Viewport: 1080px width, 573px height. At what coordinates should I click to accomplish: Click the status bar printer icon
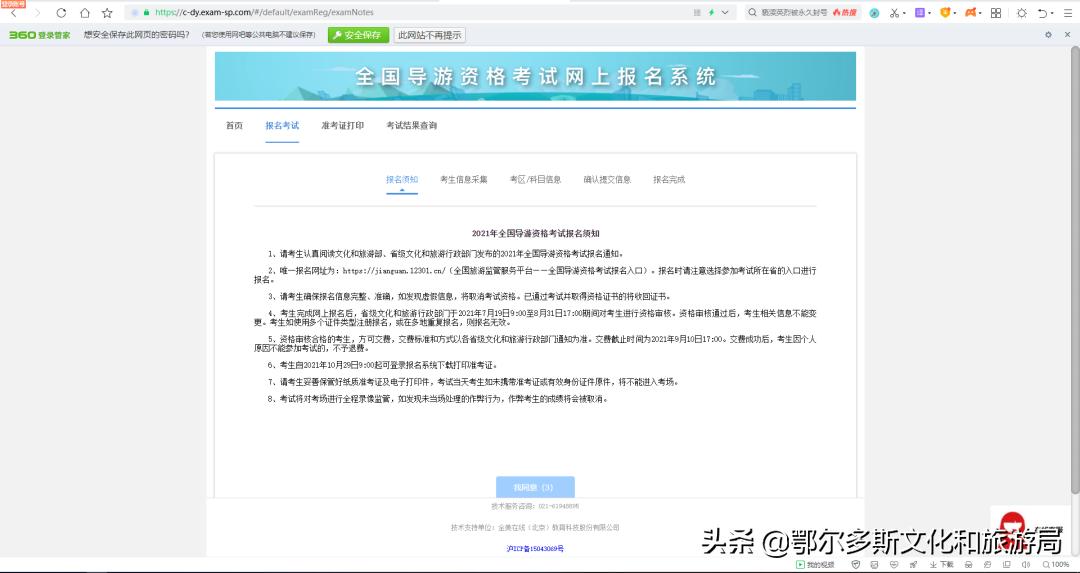[x=968, y=565]
